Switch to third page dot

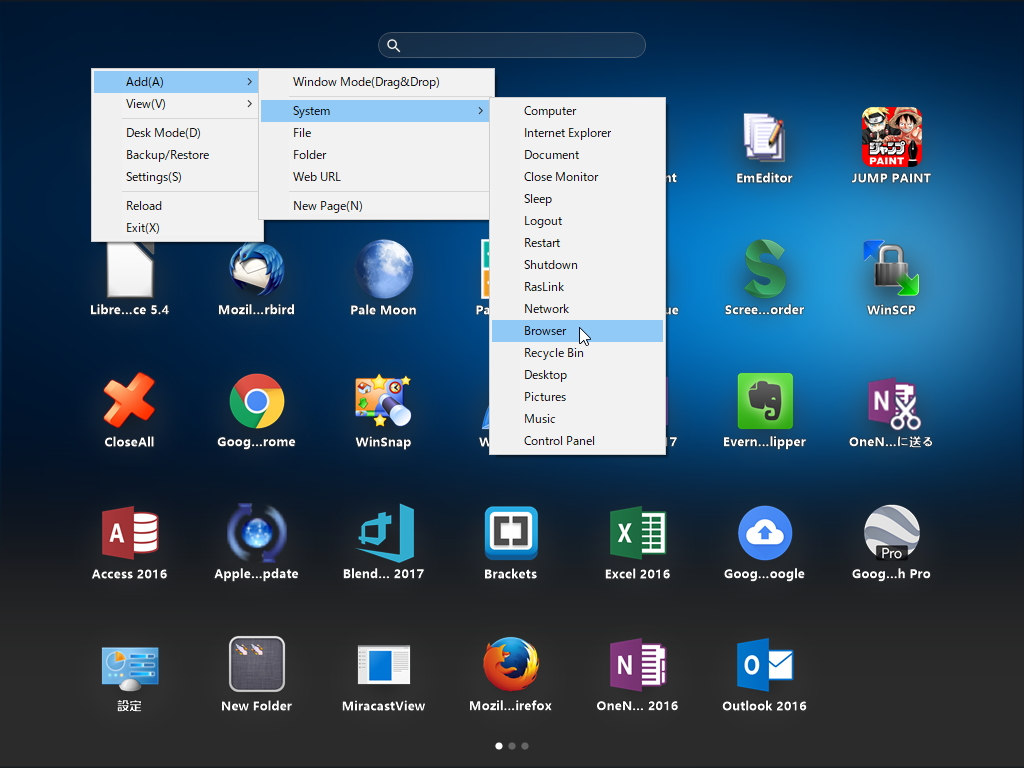tap(525, 746)
